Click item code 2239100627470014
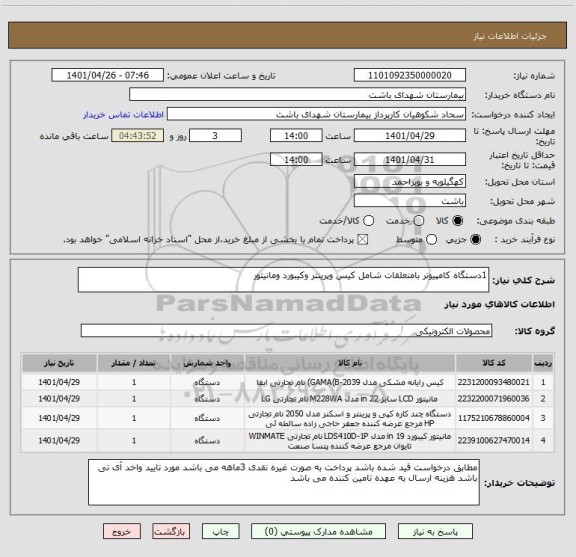The height and width of the screenshot is (557, 576). 494,440
